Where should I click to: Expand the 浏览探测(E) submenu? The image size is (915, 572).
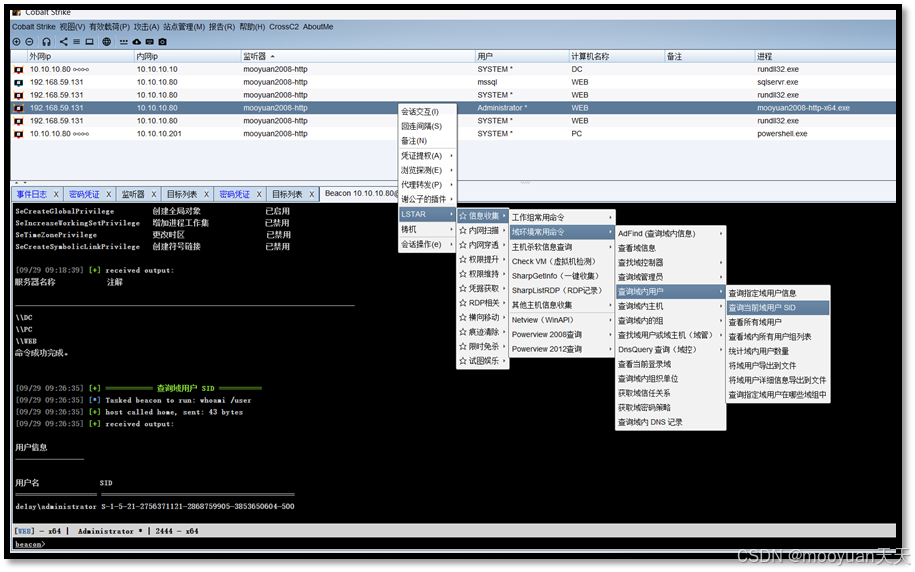tap(427, 170)
